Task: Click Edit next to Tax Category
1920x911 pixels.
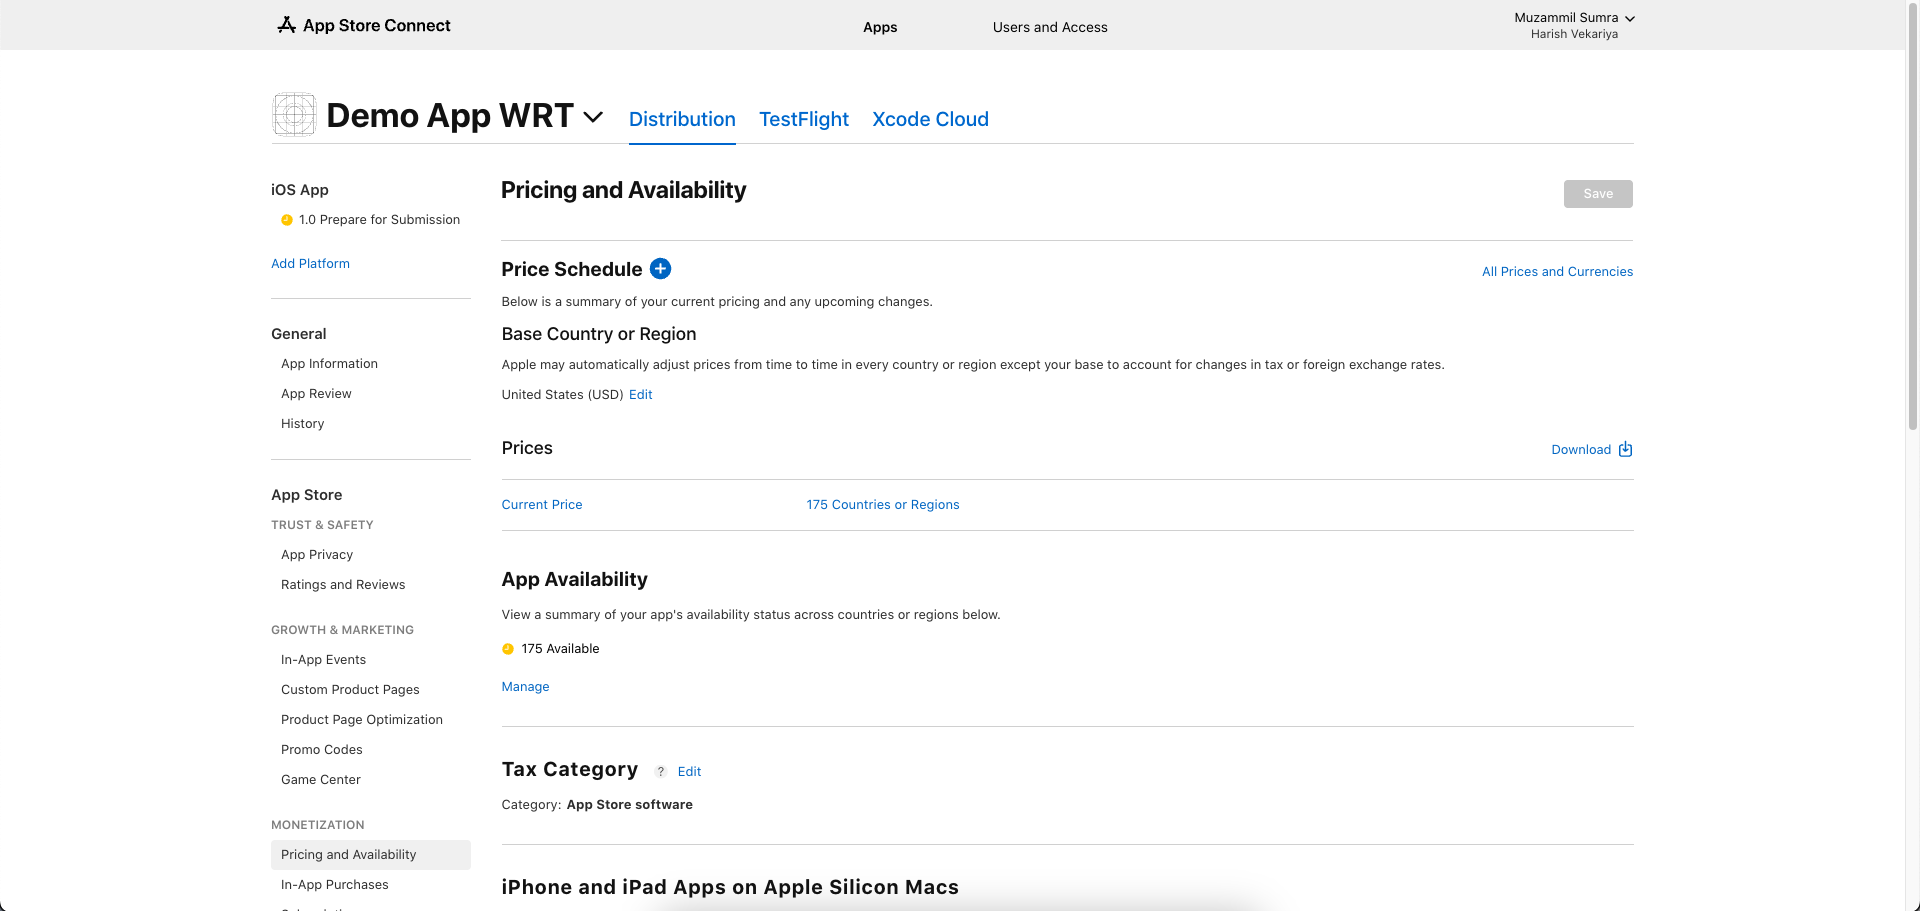Action: [689, 772]
